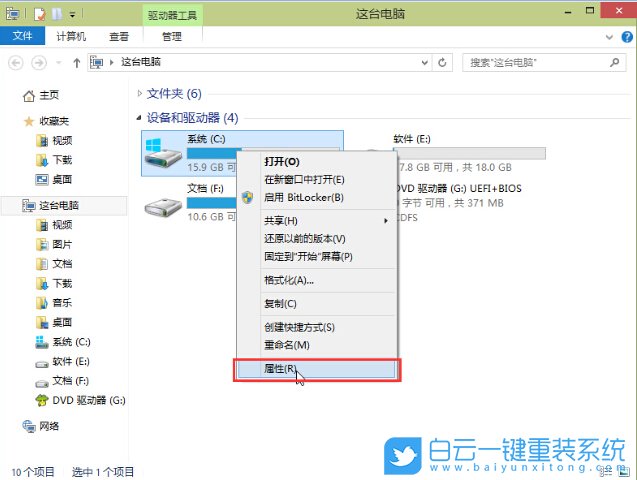Click the BitLocker shield icon in context menu
This screenshot has height=480, width=637.
[247, 197]
